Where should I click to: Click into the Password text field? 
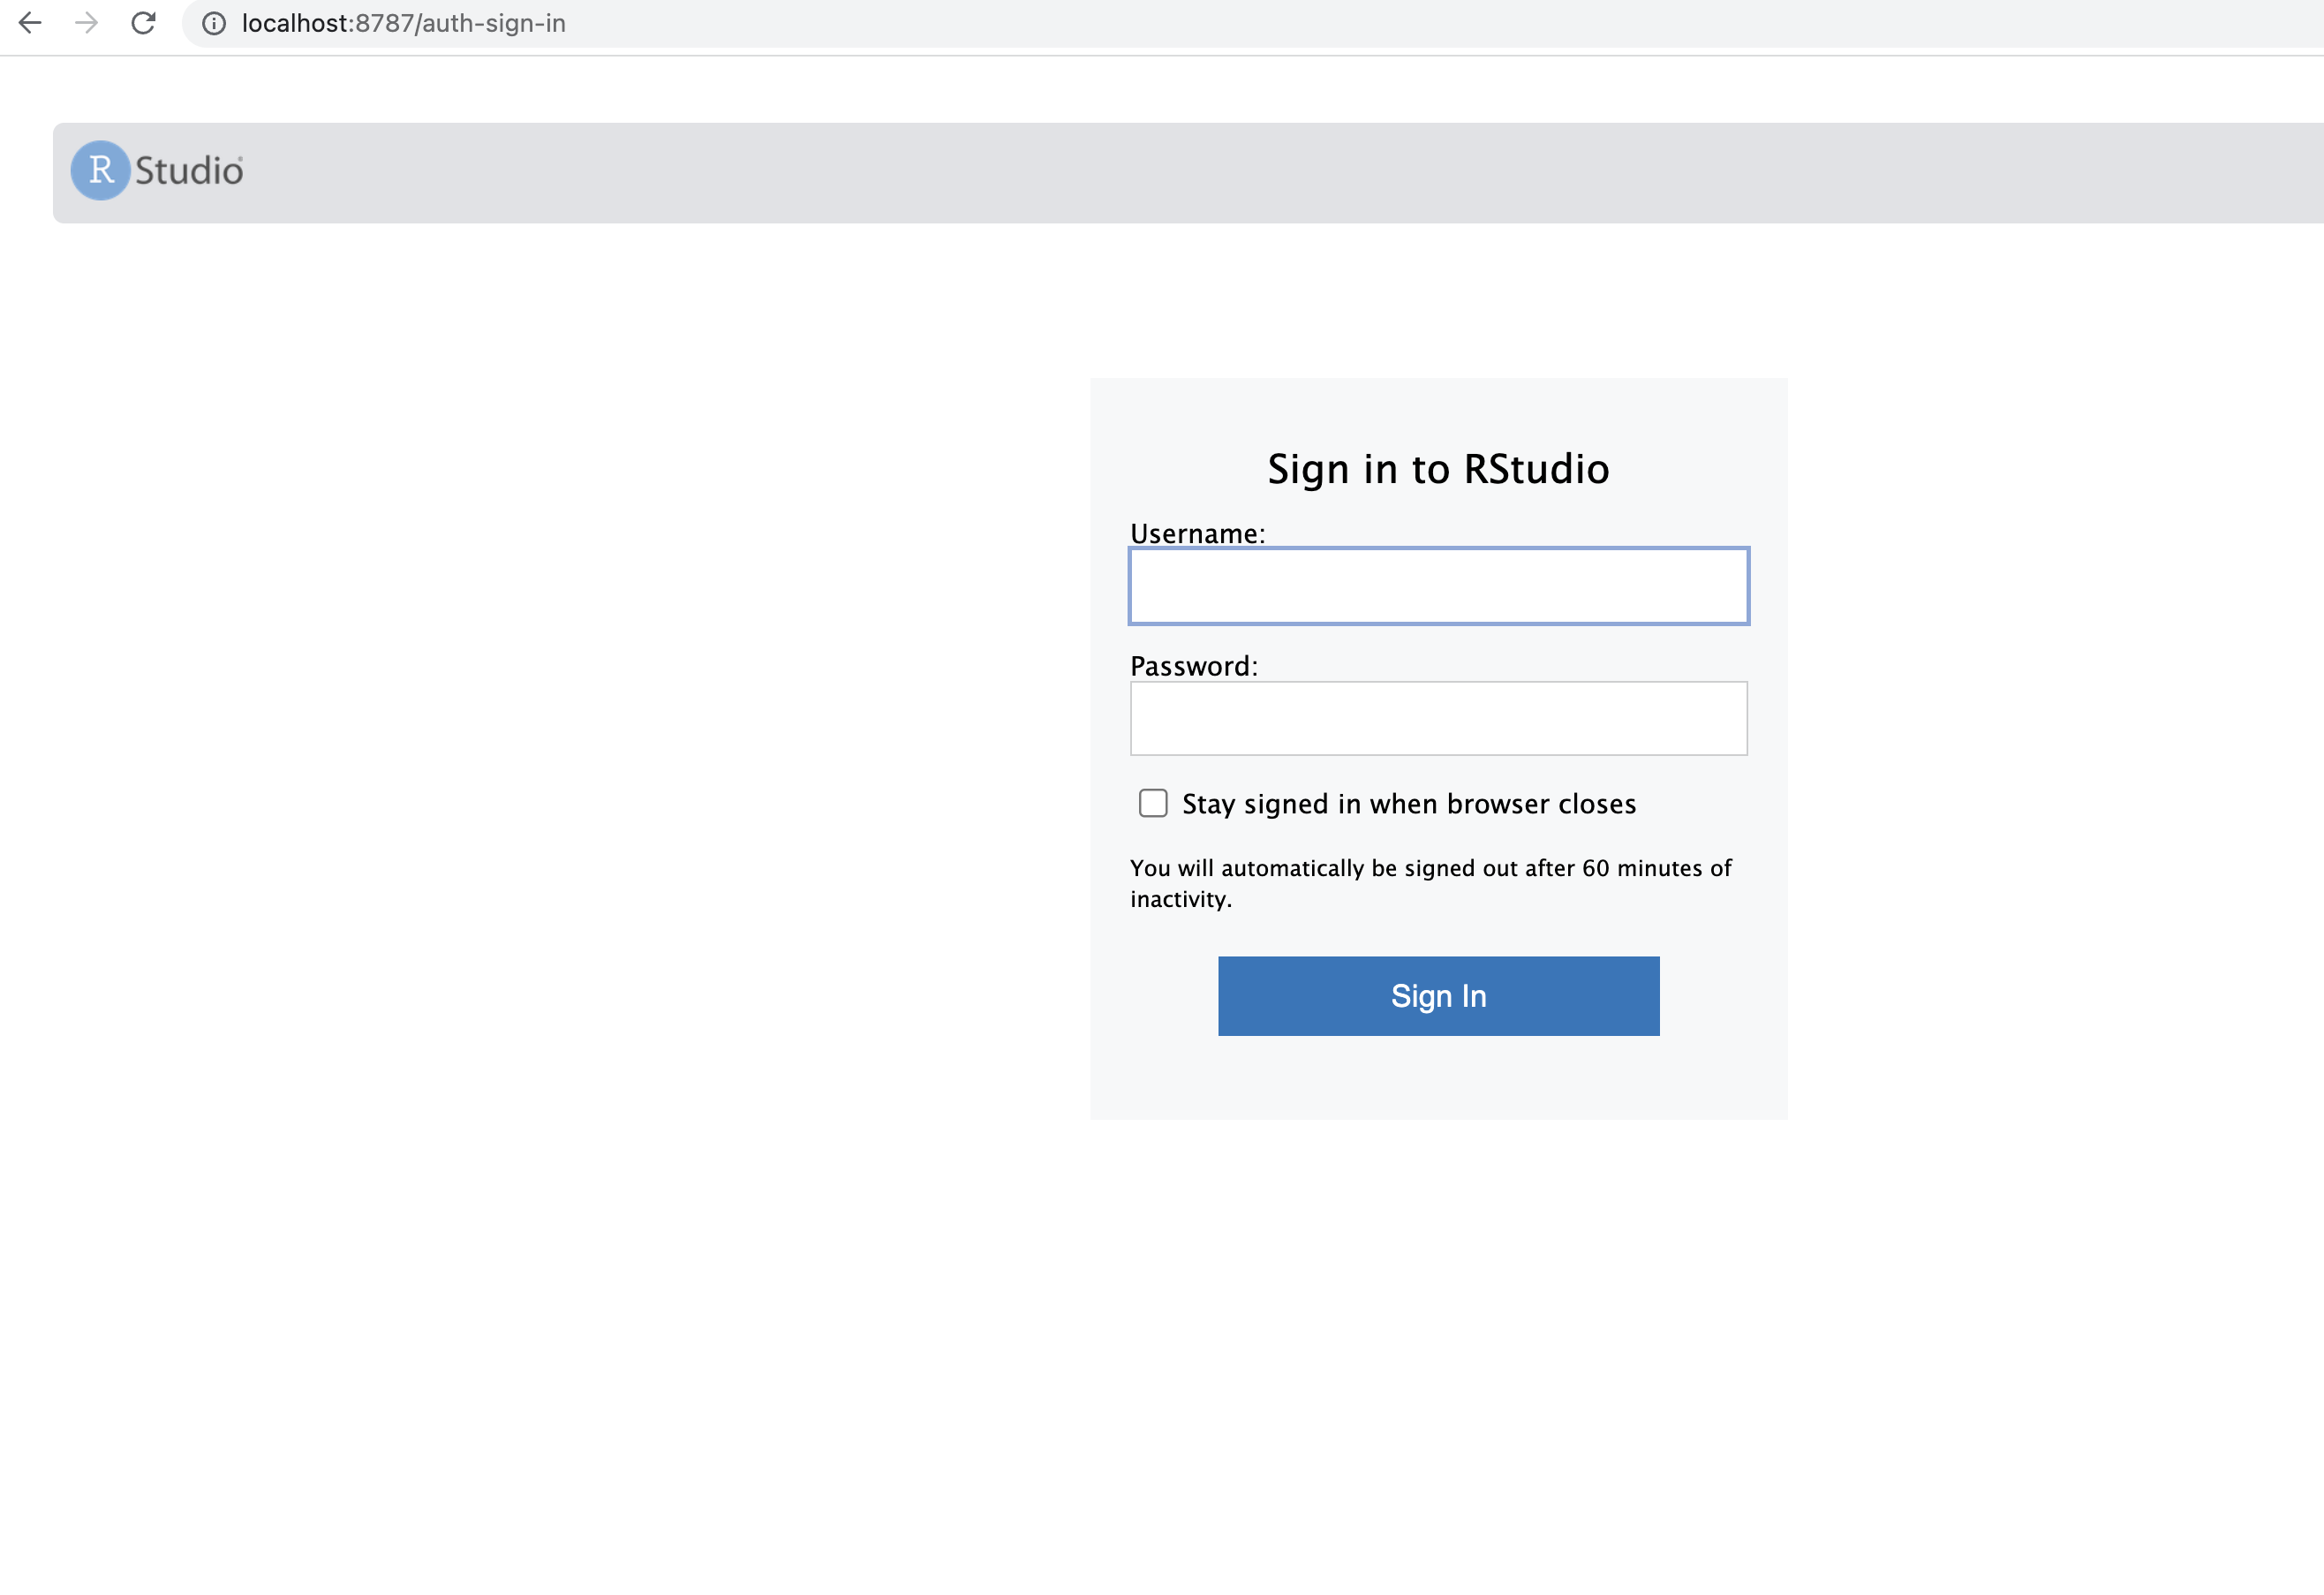[x=1438, y=718]
